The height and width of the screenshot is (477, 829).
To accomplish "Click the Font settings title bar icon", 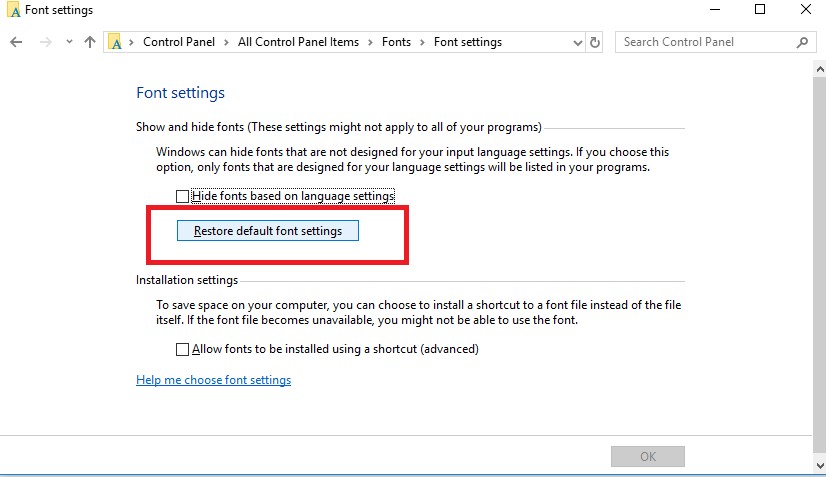I will [x=13, y=10].
